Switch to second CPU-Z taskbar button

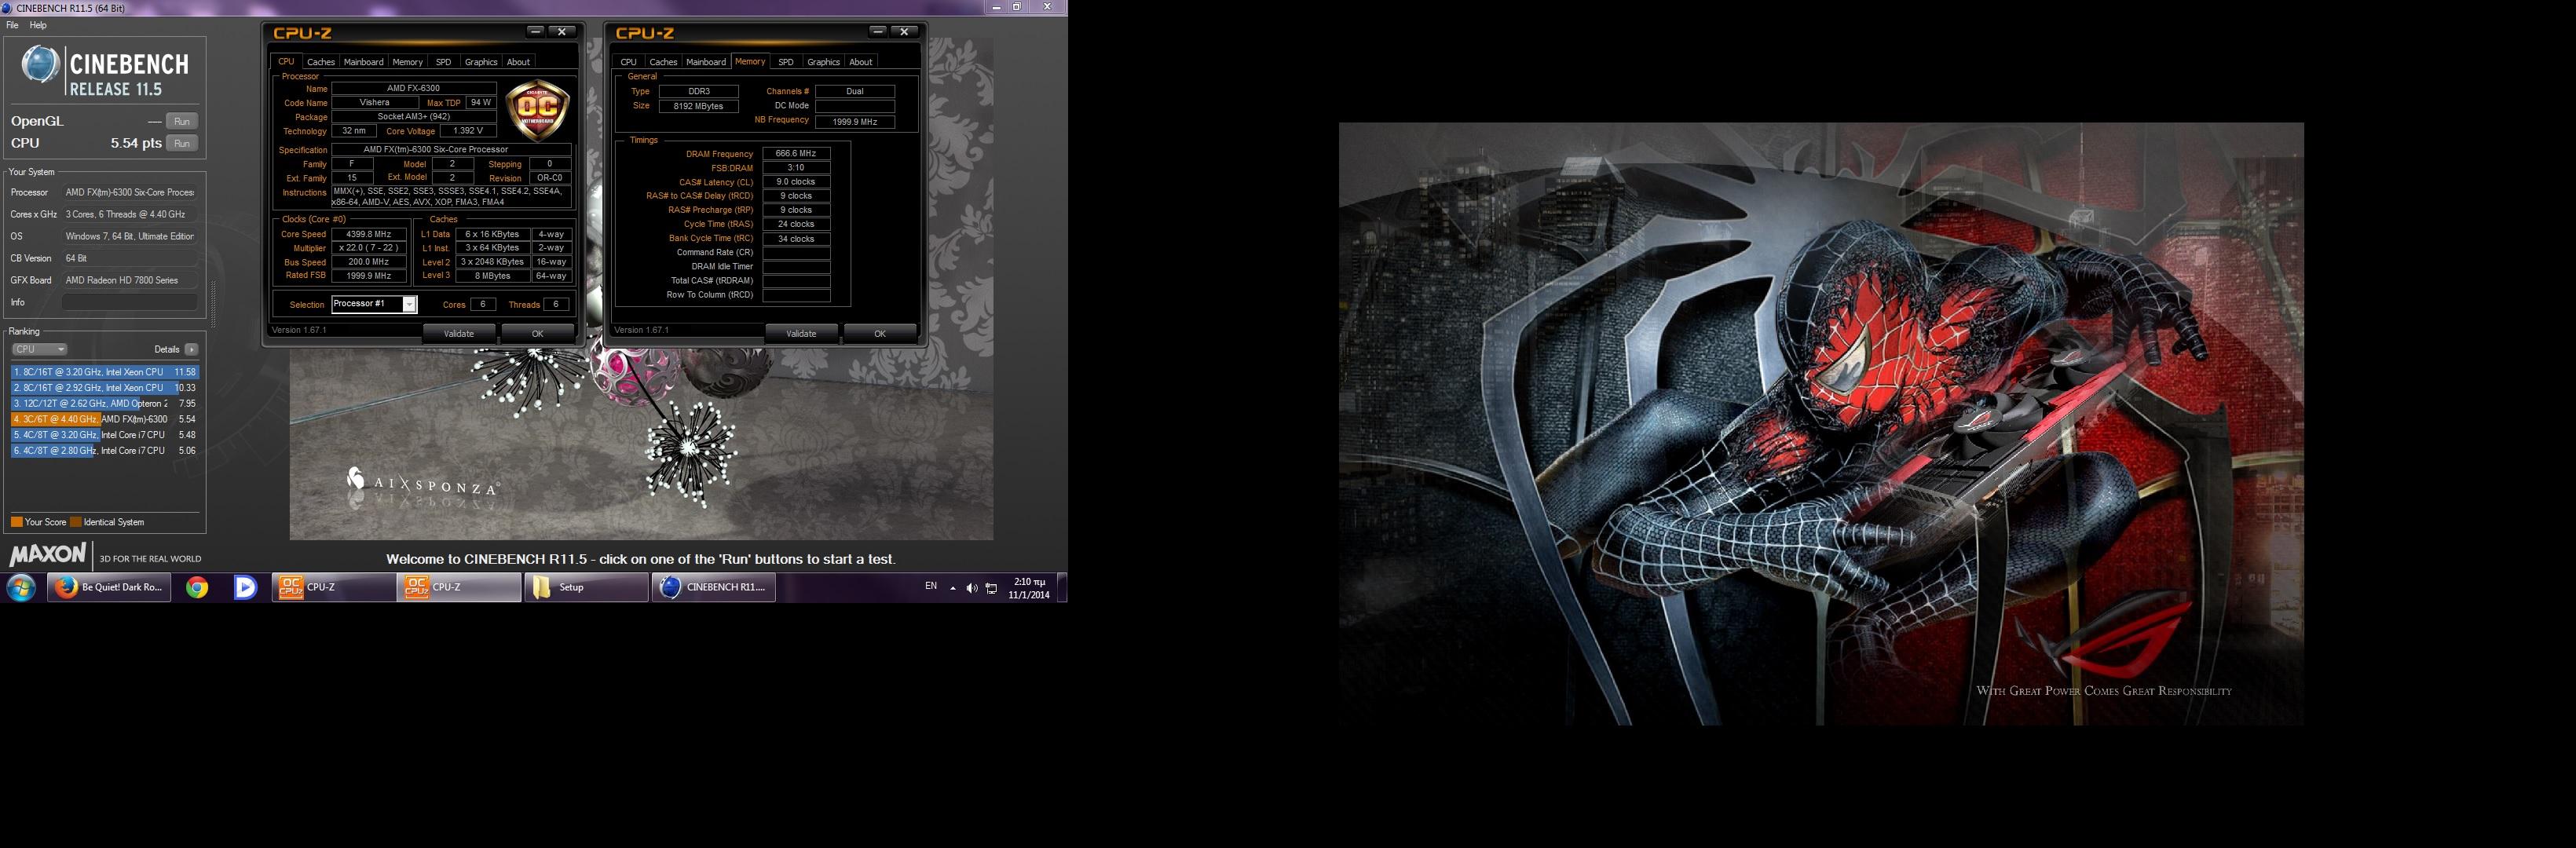[x=460, y=587]
